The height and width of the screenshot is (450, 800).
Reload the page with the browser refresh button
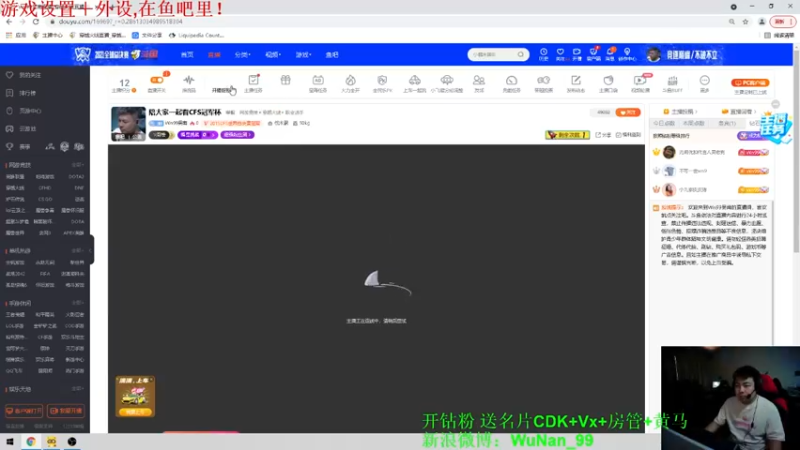[x=36, y=21]
